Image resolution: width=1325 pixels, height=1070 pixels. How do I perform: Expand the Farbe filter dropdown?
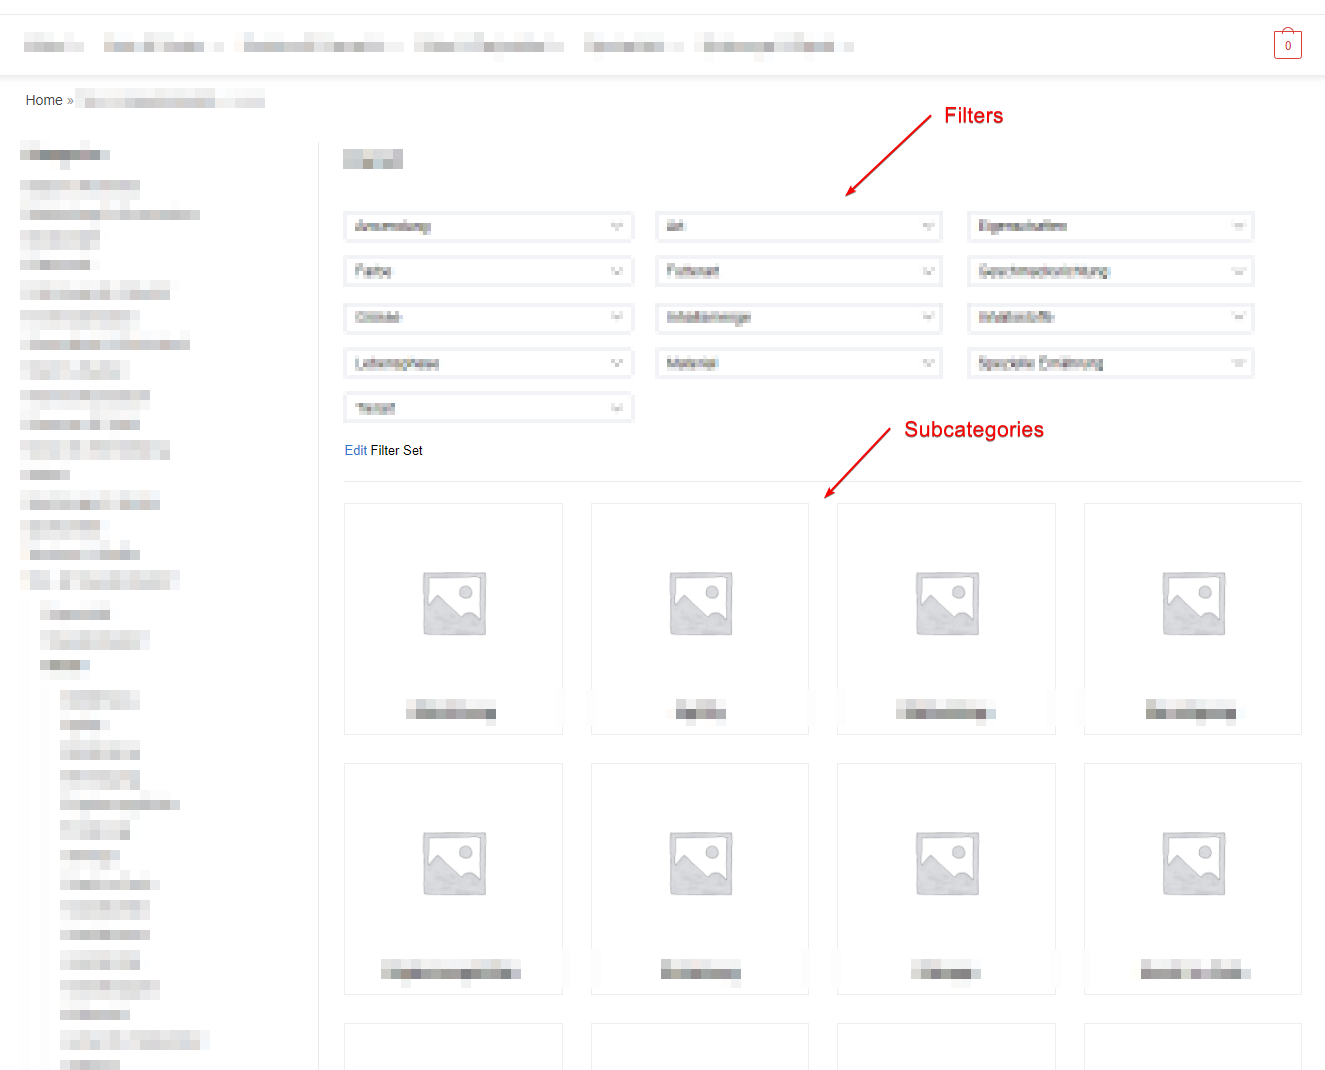[x=488, y=272]
